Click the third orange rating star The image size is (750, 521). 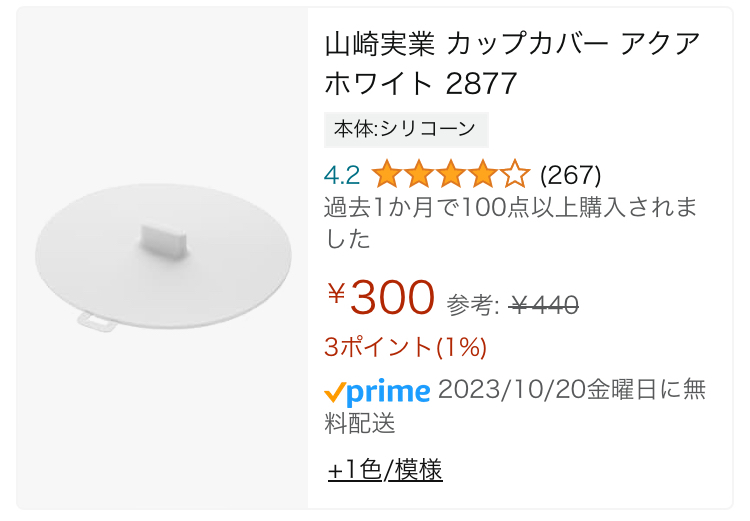pos(450,175)
